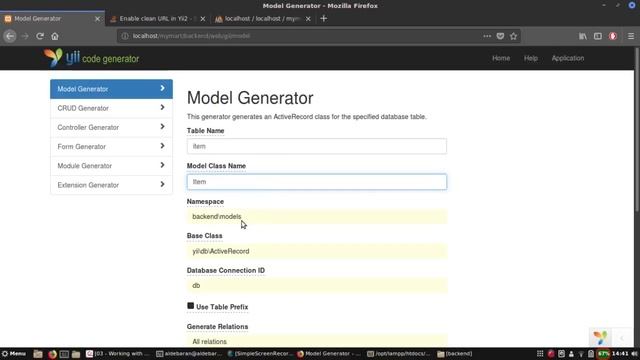Close the Enable clean URL in Yii2 tab
The height and width of the screenshot is (360, 640).
click(202, 19)
